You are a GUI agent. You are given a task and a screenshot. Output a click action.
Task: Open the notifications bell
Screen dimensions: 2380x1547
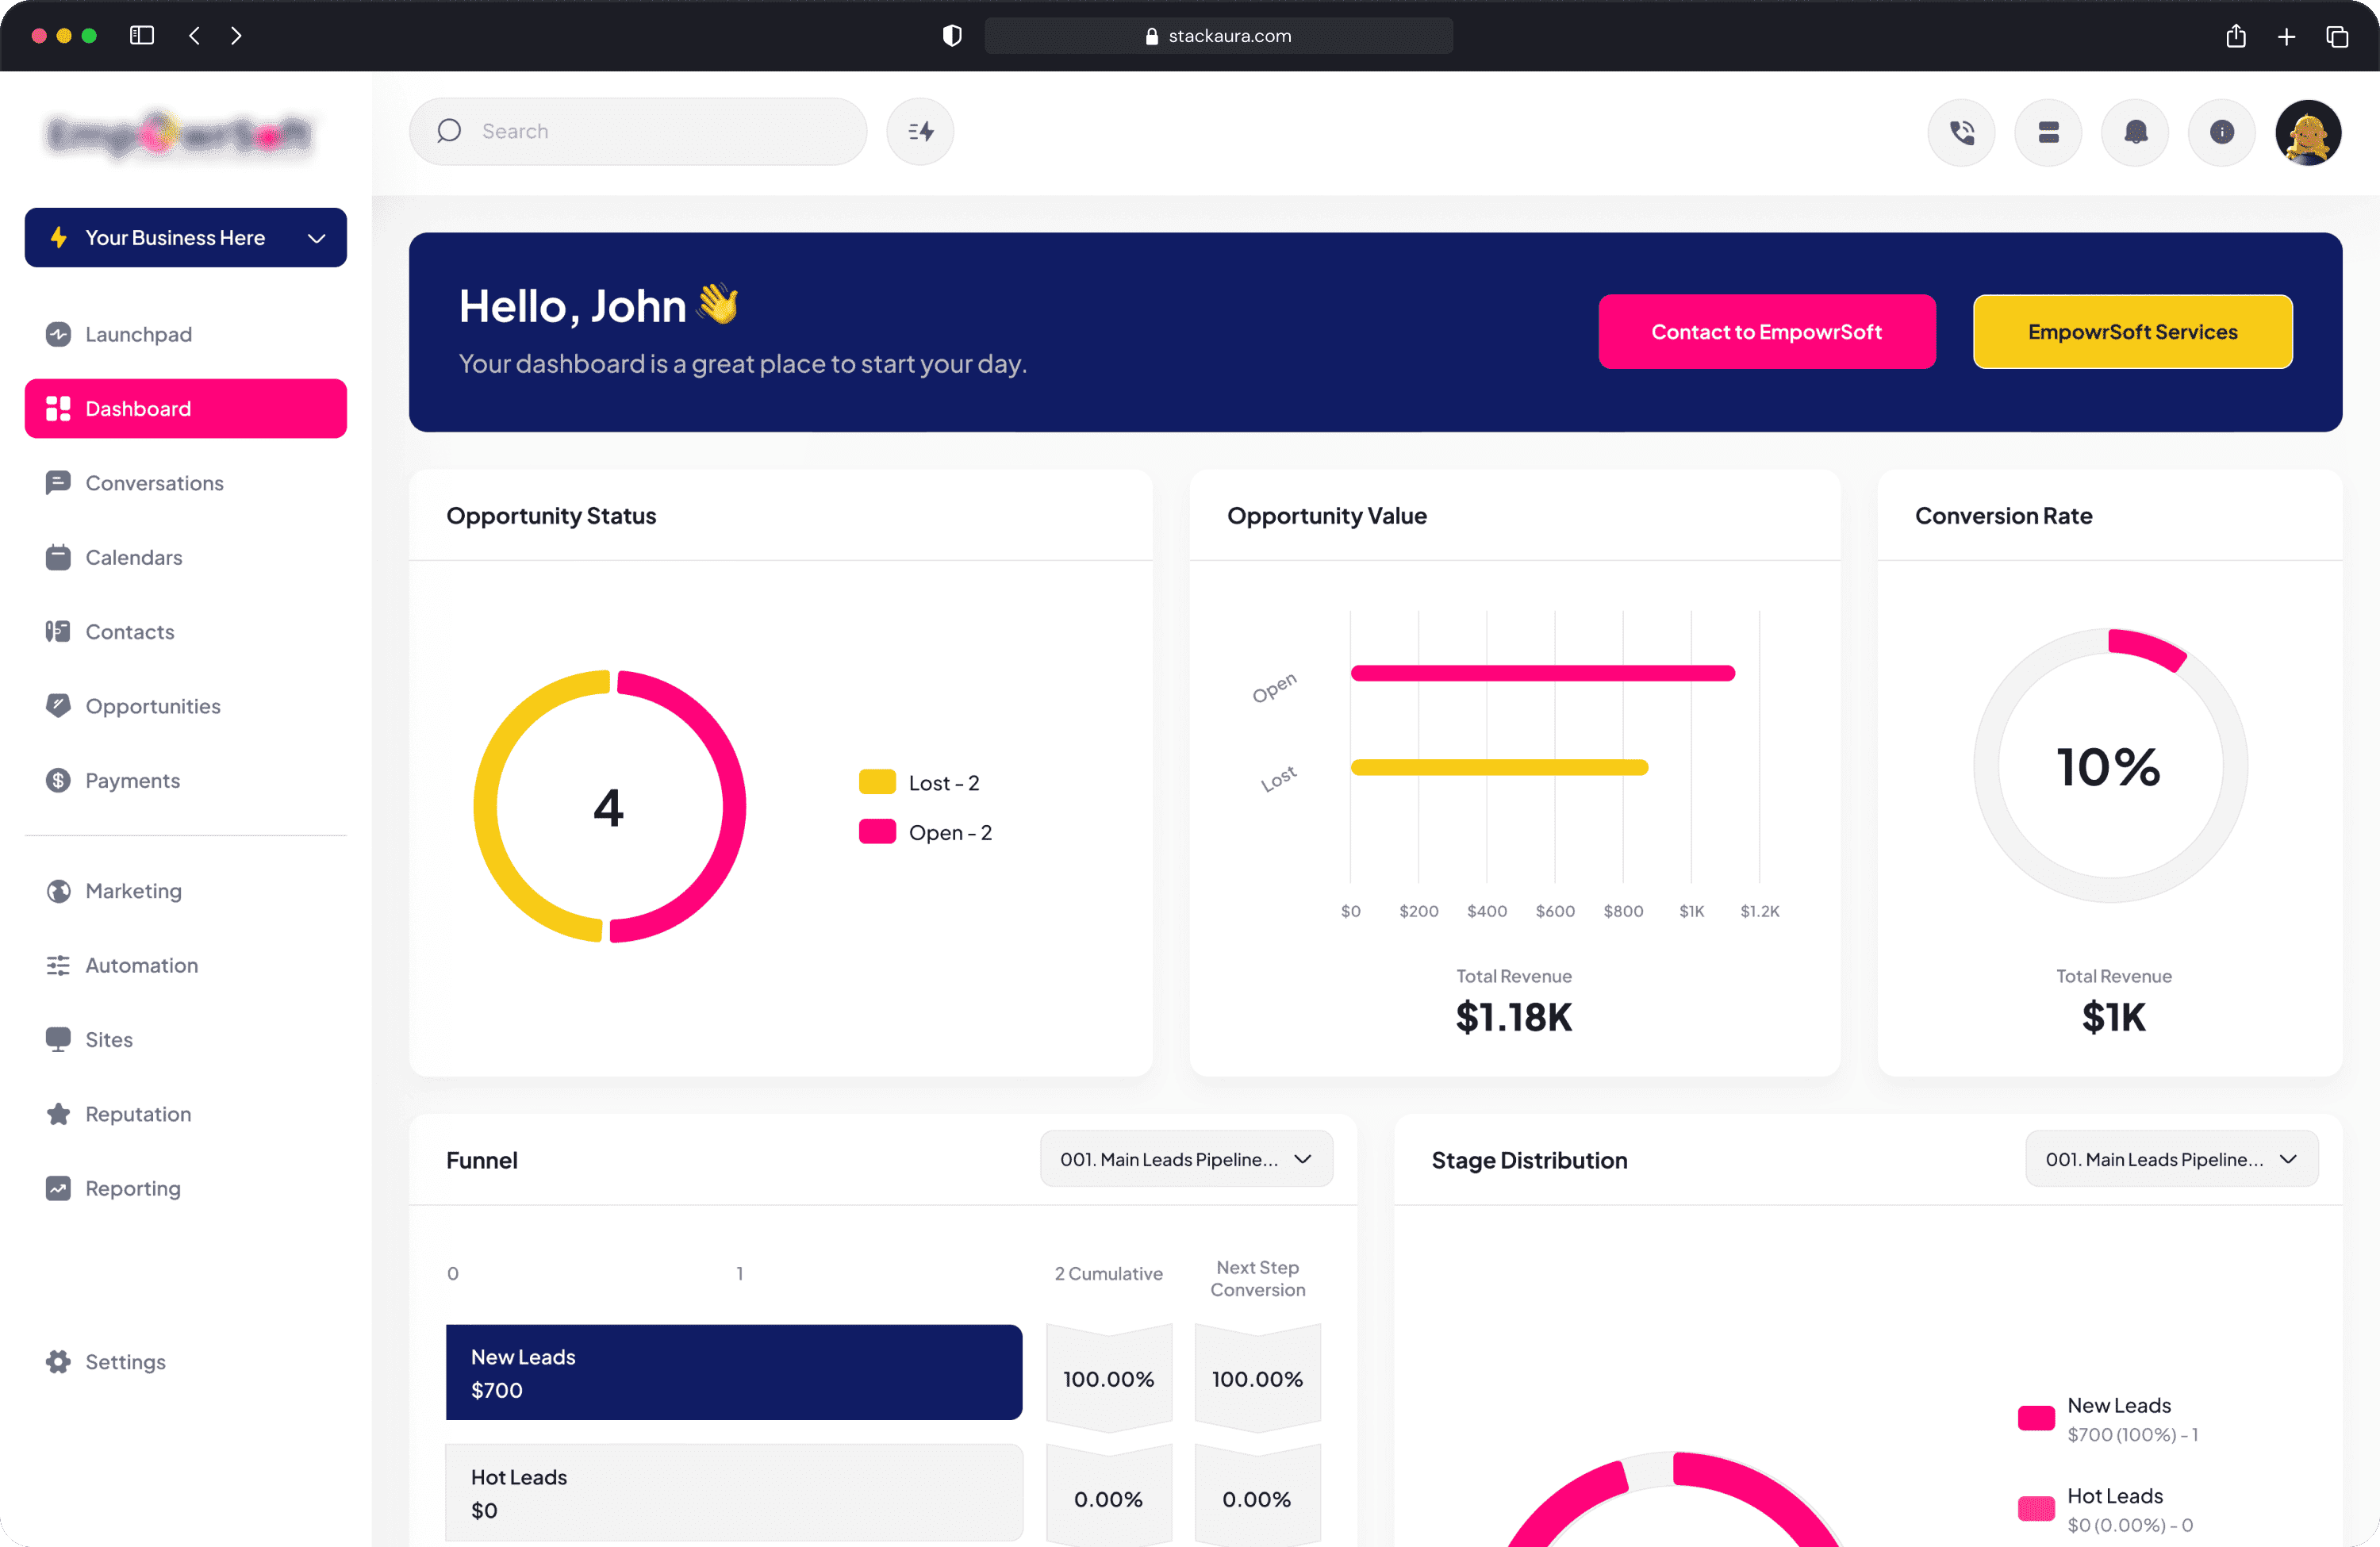click(2135, 131)
